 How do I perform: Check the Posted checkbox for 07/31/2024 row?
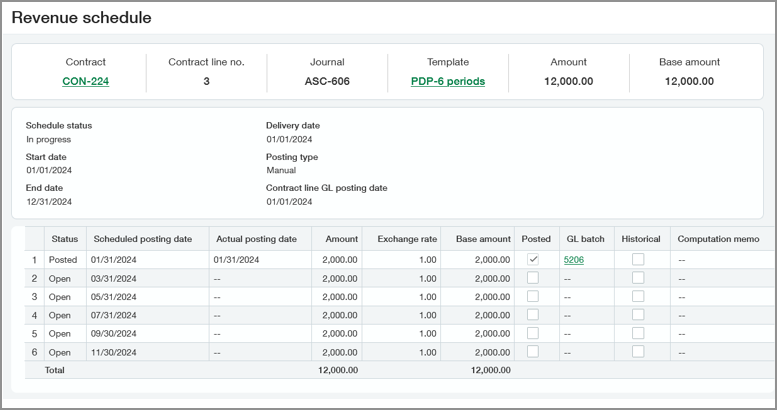(533, 315)
